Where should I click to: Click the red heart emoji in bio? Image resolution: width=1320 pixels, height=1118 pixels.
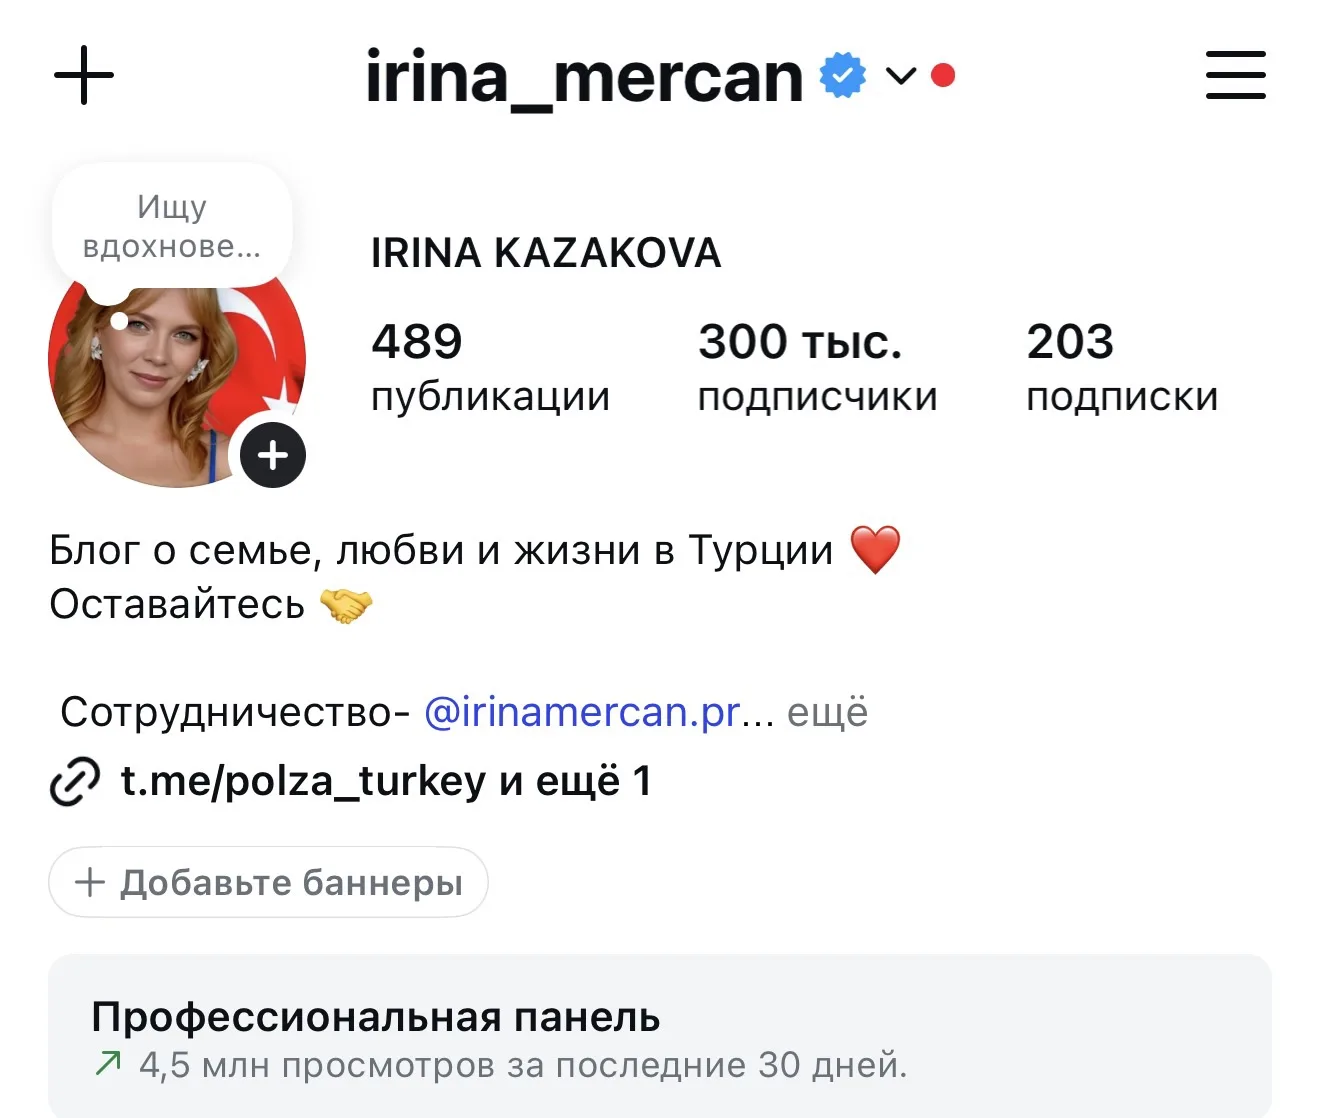coord(875,550)
